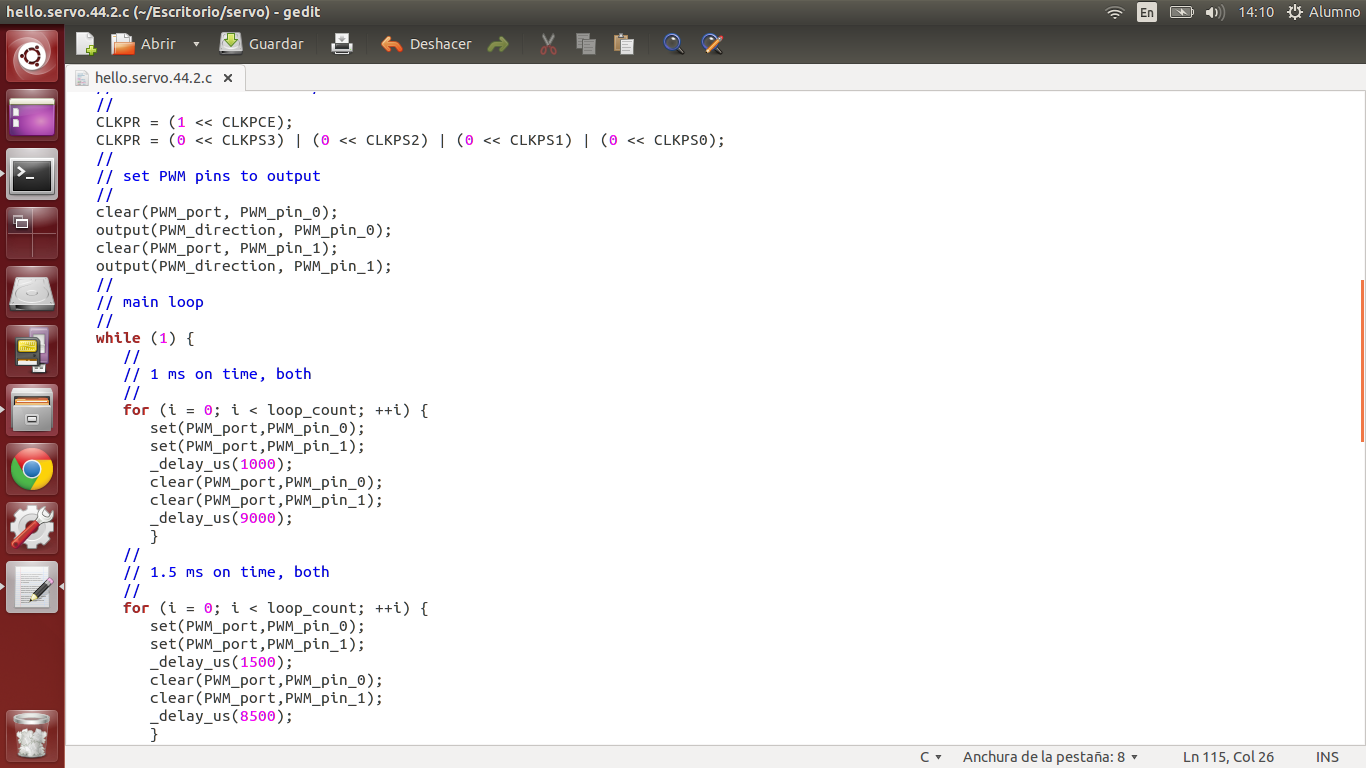Click 'output(PWM_direction, PWM_pin_0);' line
Screen dimensions: 1366x768
tap(244, 230)
